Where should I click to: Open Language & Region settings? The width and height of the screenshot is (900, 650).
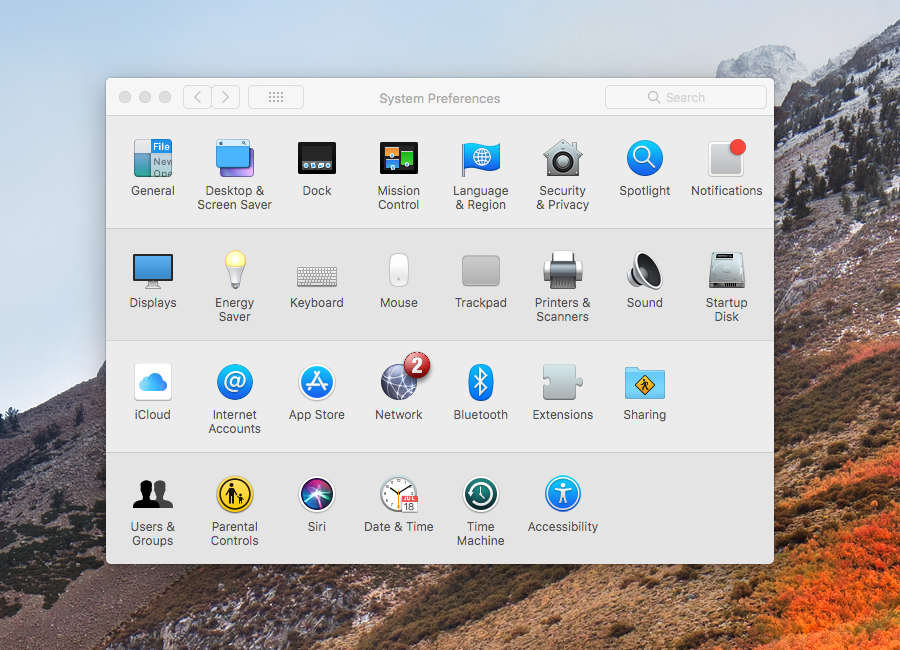(x=481, y=158)
